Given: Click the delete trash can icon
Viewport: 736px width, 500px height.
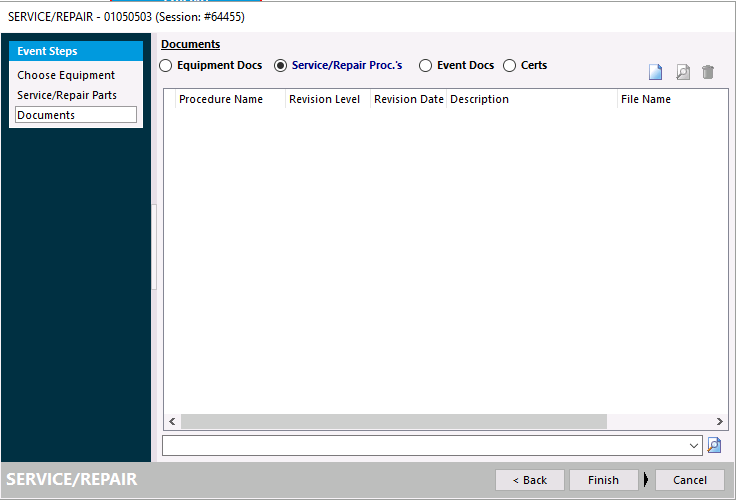Looking at the screenshot, I should coord(708,72).
